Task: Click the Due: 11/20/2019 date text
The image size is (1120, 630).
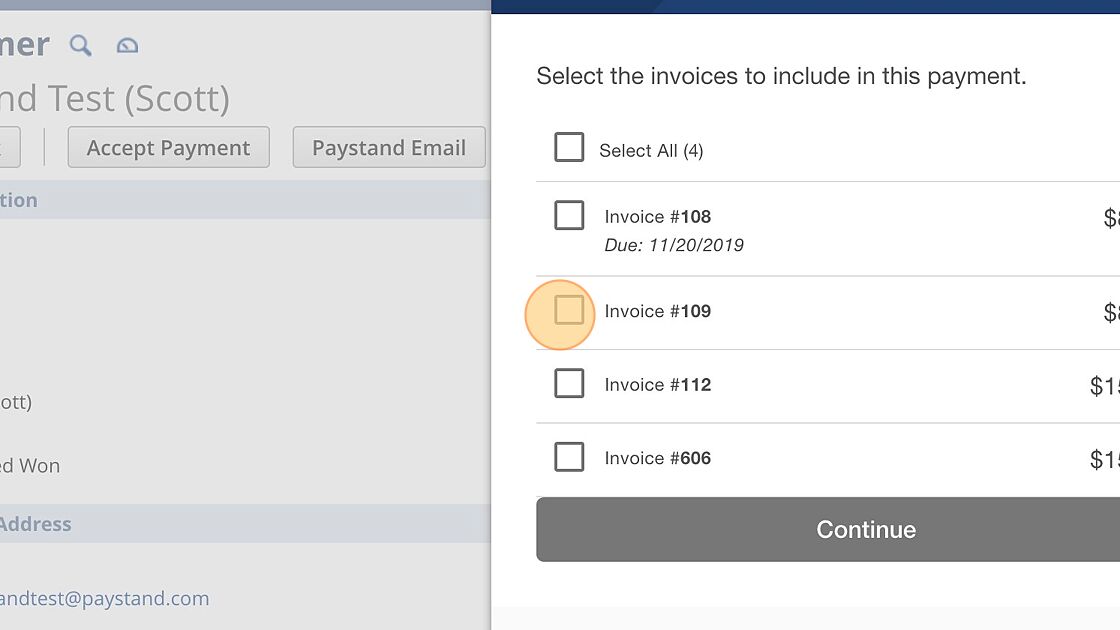Action: click(674, 245)
